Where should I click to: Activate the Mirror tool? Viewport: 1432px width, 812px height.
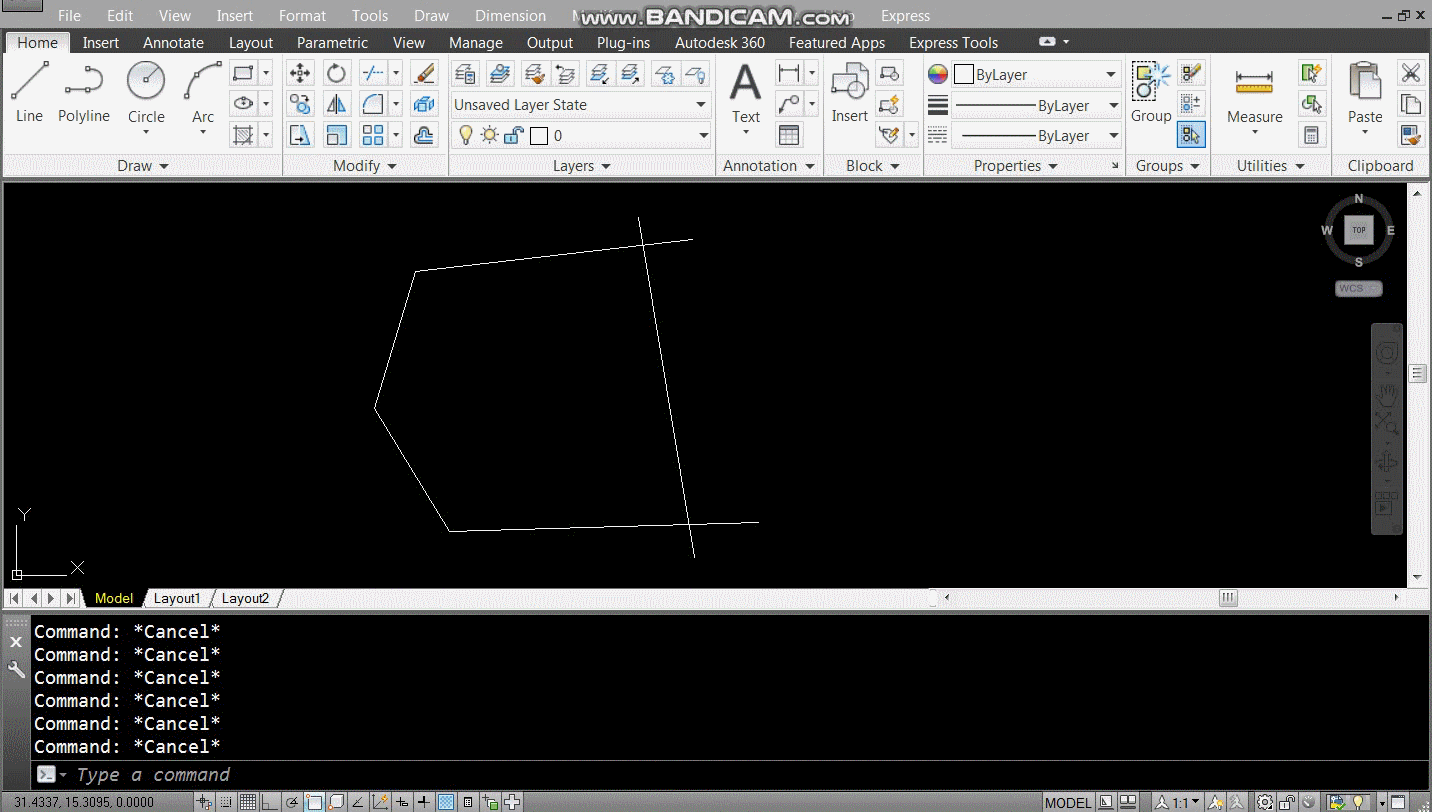(x=337, y=104)
